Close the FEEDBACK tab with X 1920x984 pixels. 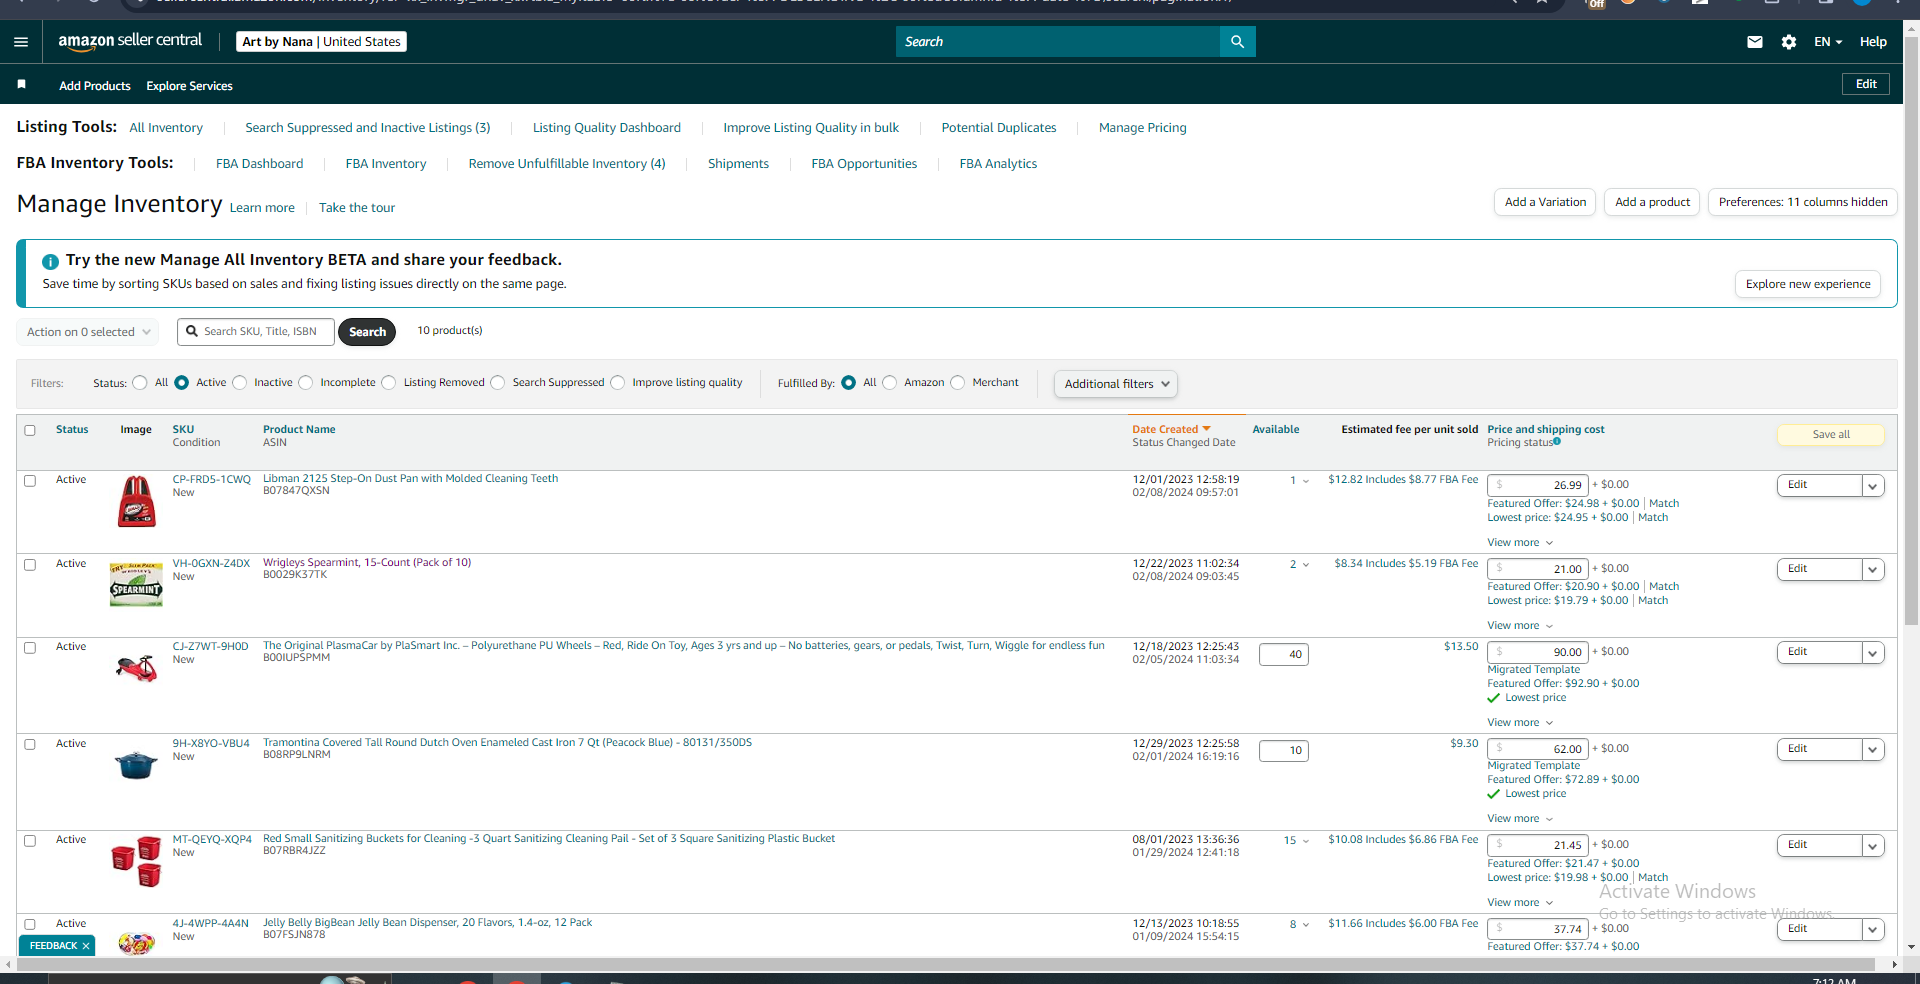coord(86,946)
